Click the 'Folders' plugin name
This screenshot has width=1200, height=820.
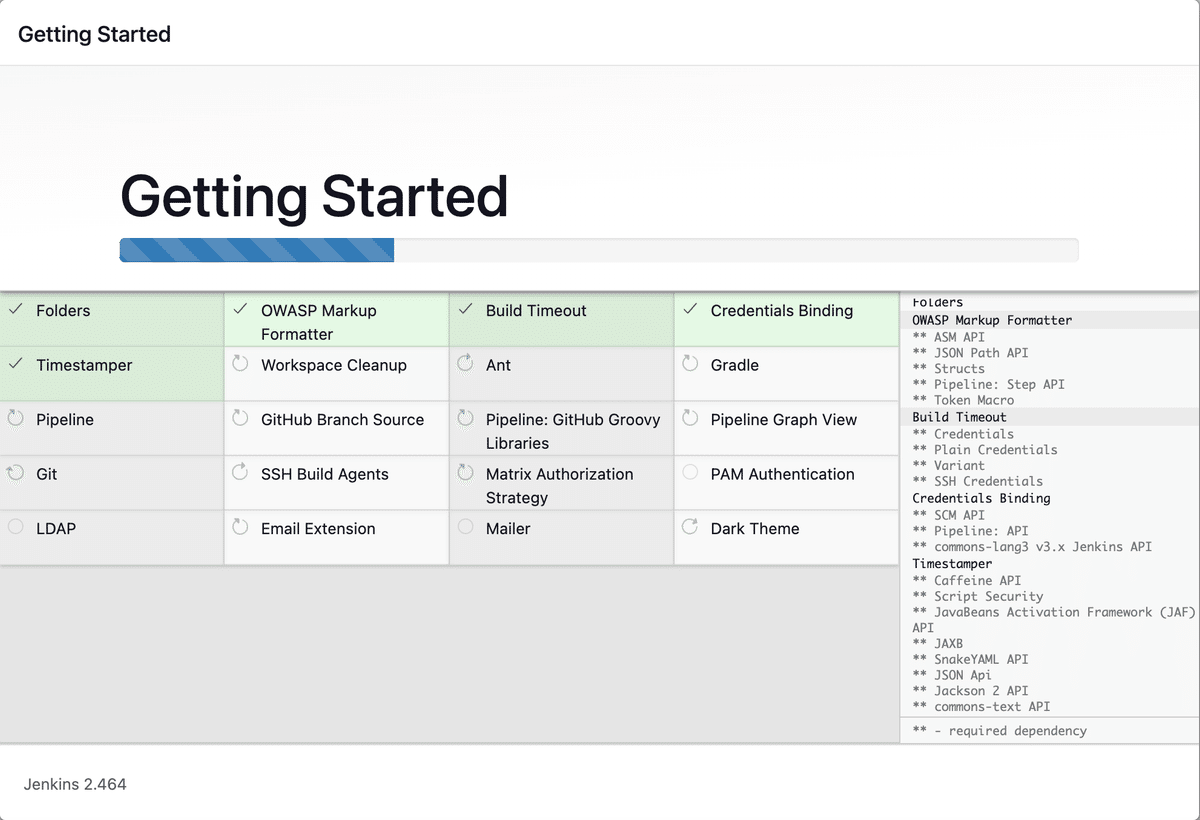click(x=63, y=311)
